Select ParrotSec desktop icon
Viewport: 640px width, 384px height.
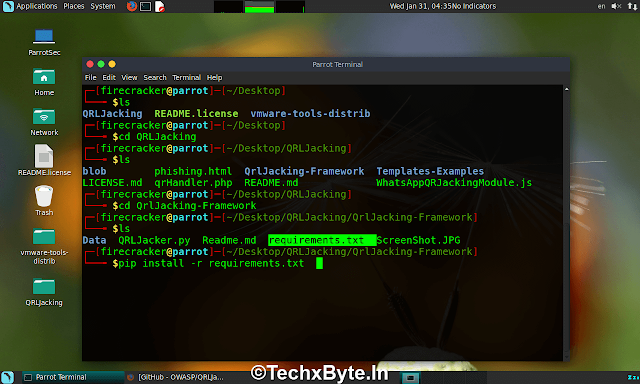(x=44, y=42)
